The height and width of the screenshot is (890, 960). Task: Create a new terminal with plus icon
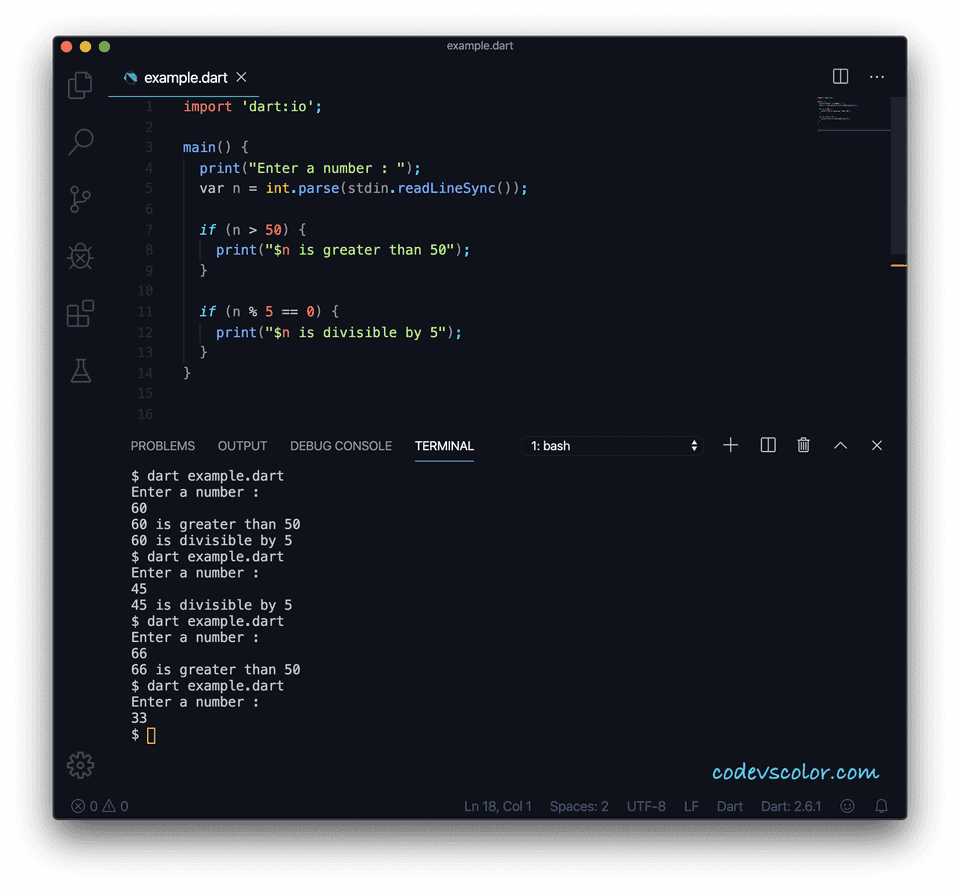pyautogui.click(x=730, y=445)
